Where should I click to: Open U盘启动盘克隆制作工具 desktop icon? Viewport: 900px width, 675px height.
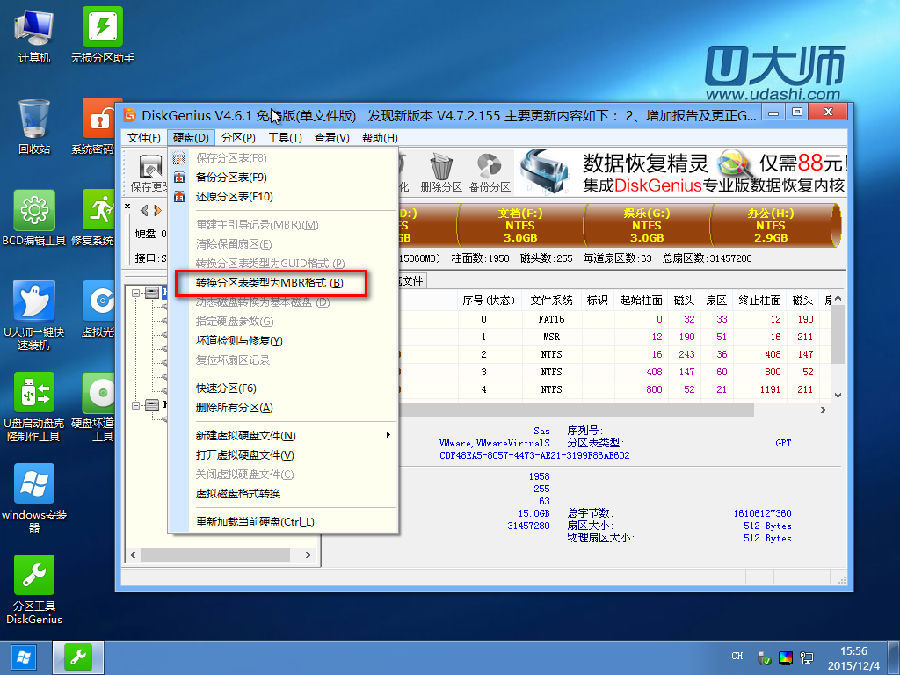pos(34,407)
